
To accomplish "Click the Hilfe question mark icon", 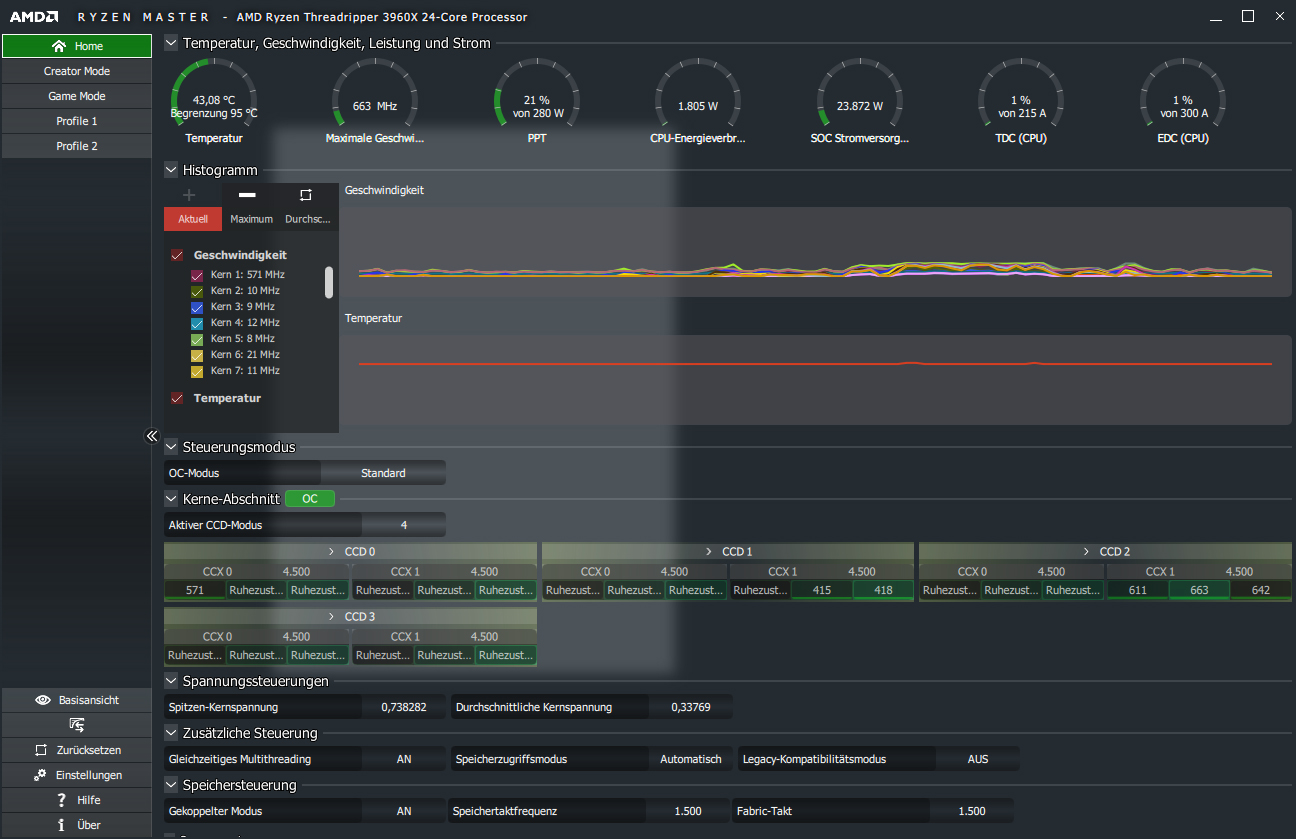I will point(62,800).
